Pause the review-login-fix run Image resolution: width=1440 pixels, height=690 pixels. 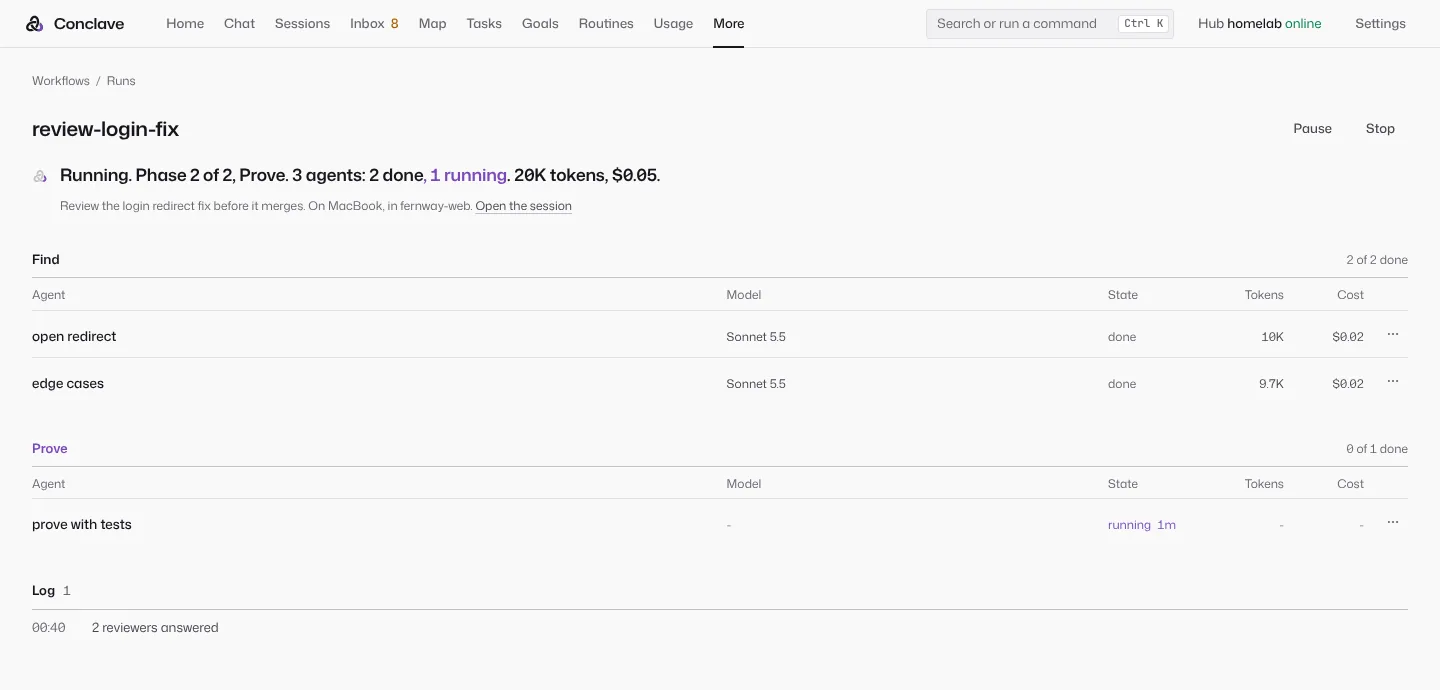click(x=1312, y=128)
